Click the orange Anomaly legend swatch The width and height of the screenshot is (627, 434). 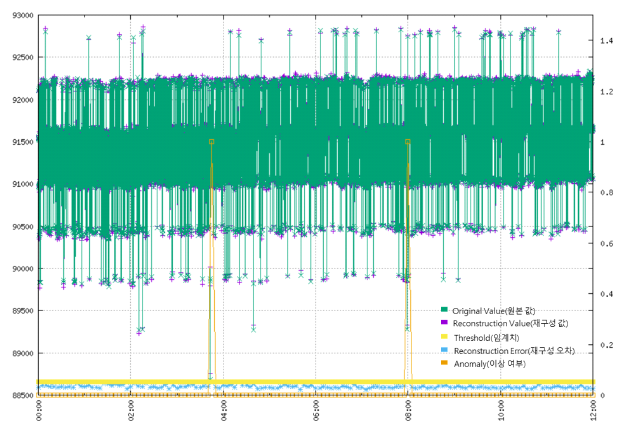[x=445, y=363]
